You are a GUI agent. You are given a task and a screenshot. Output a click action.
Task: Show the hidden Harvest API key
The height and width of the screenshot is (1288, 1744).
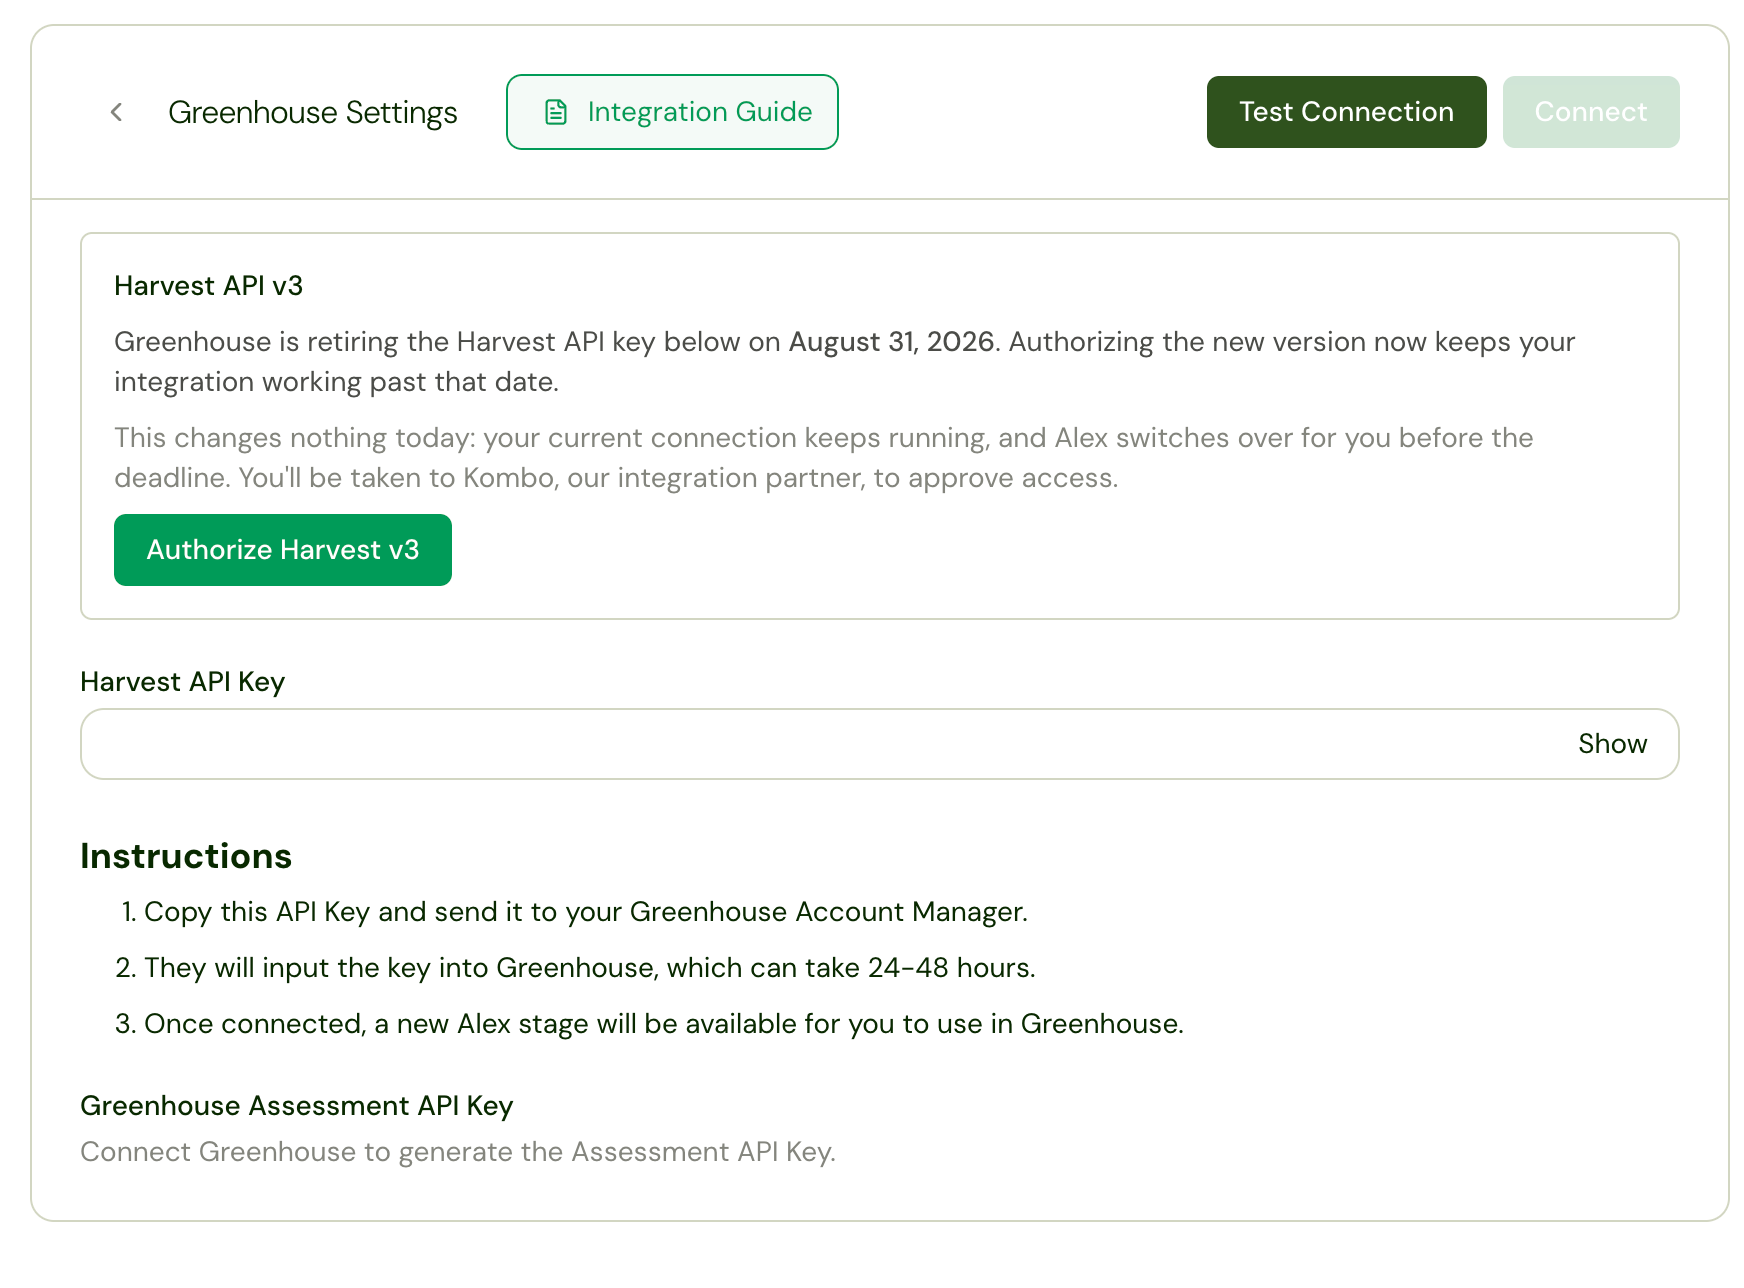point(1612,744)
